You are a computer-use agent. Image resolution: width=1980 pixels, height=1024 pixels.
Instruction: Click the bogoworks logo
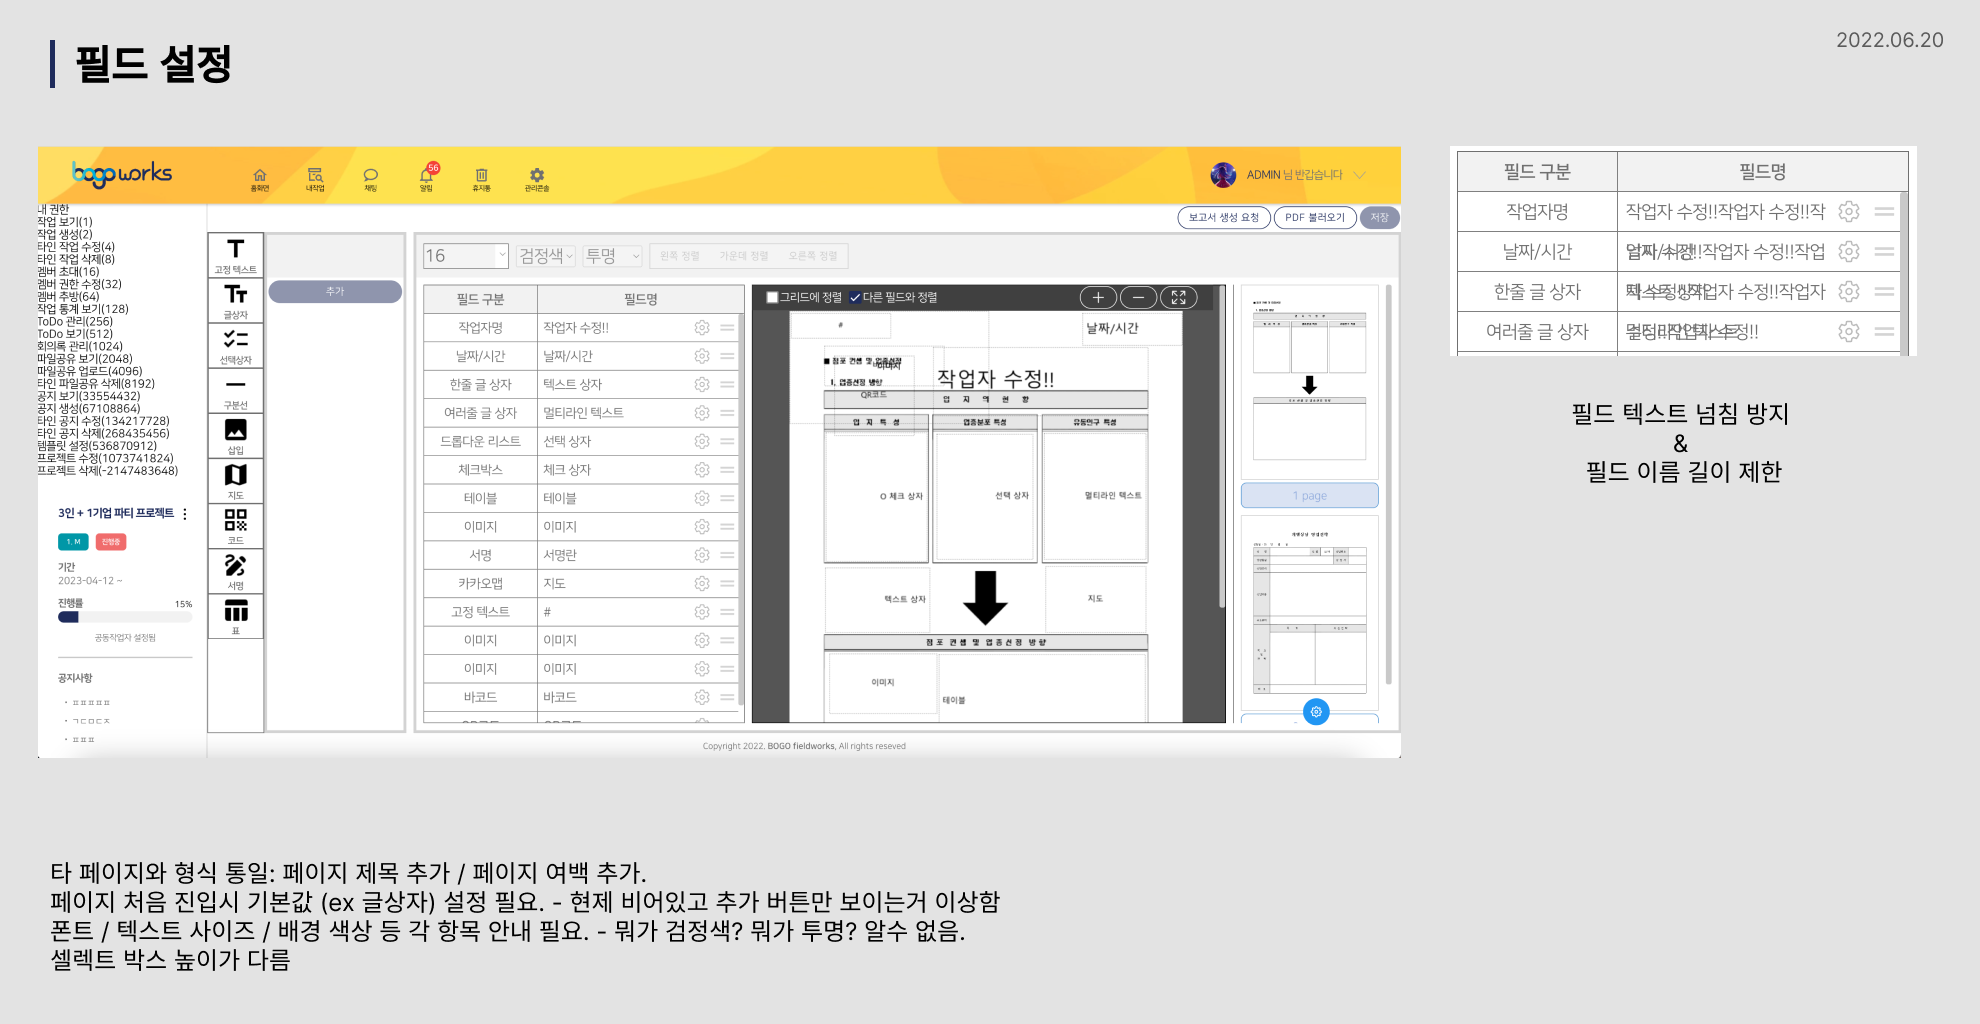(122, 174)
